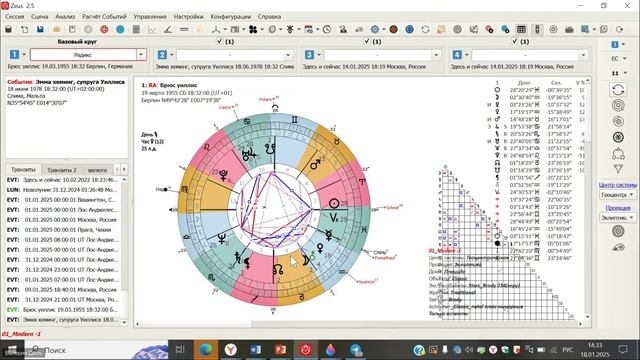Select the Эмма хеминг event row in list
This screenshot has height=360, width=640.
pyautogui.click(x=63, y=320)
